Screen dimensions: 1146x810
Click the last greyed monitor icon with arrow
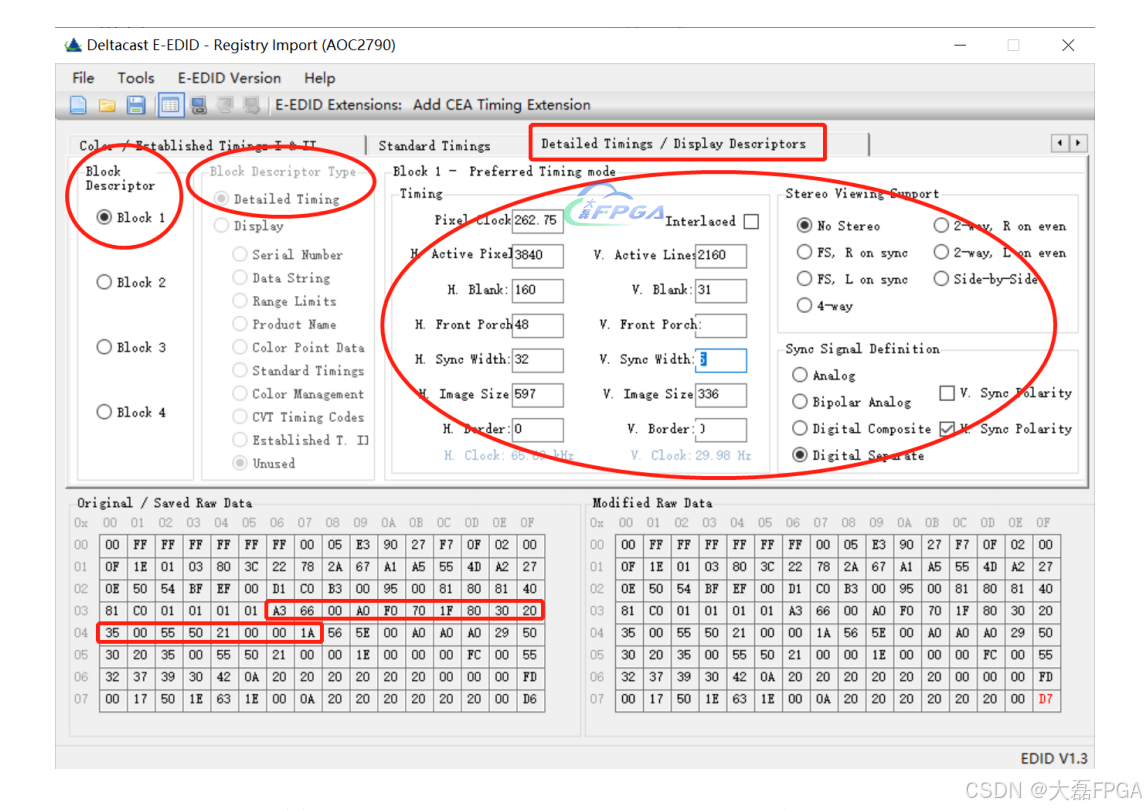click(x=252, y=105)
